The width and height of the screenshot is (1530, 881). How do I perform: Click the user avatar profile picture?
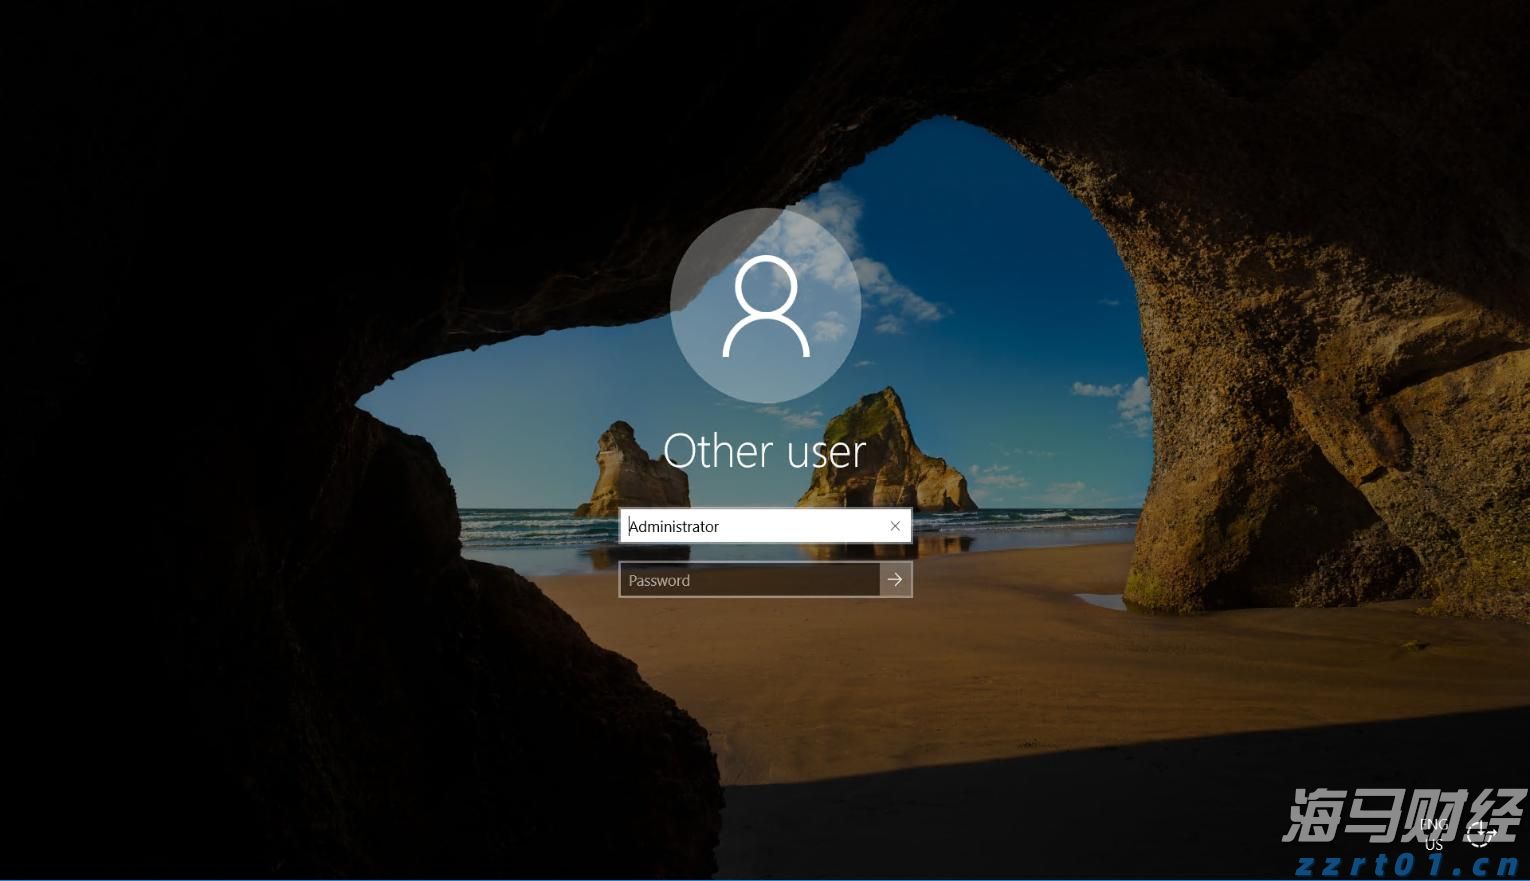(x=765, y=306)
